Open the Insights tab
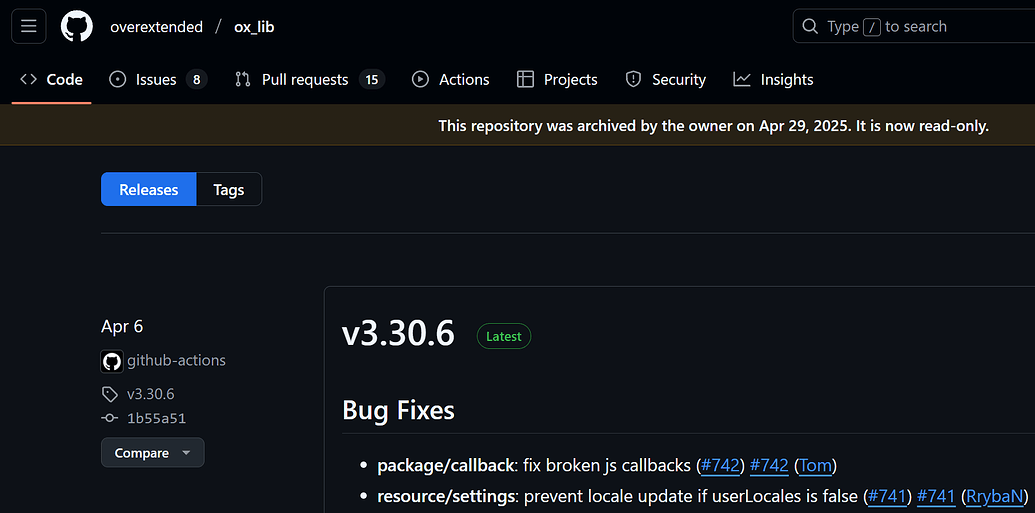Viewport: 1035px width, 513px height. [773, 80]
